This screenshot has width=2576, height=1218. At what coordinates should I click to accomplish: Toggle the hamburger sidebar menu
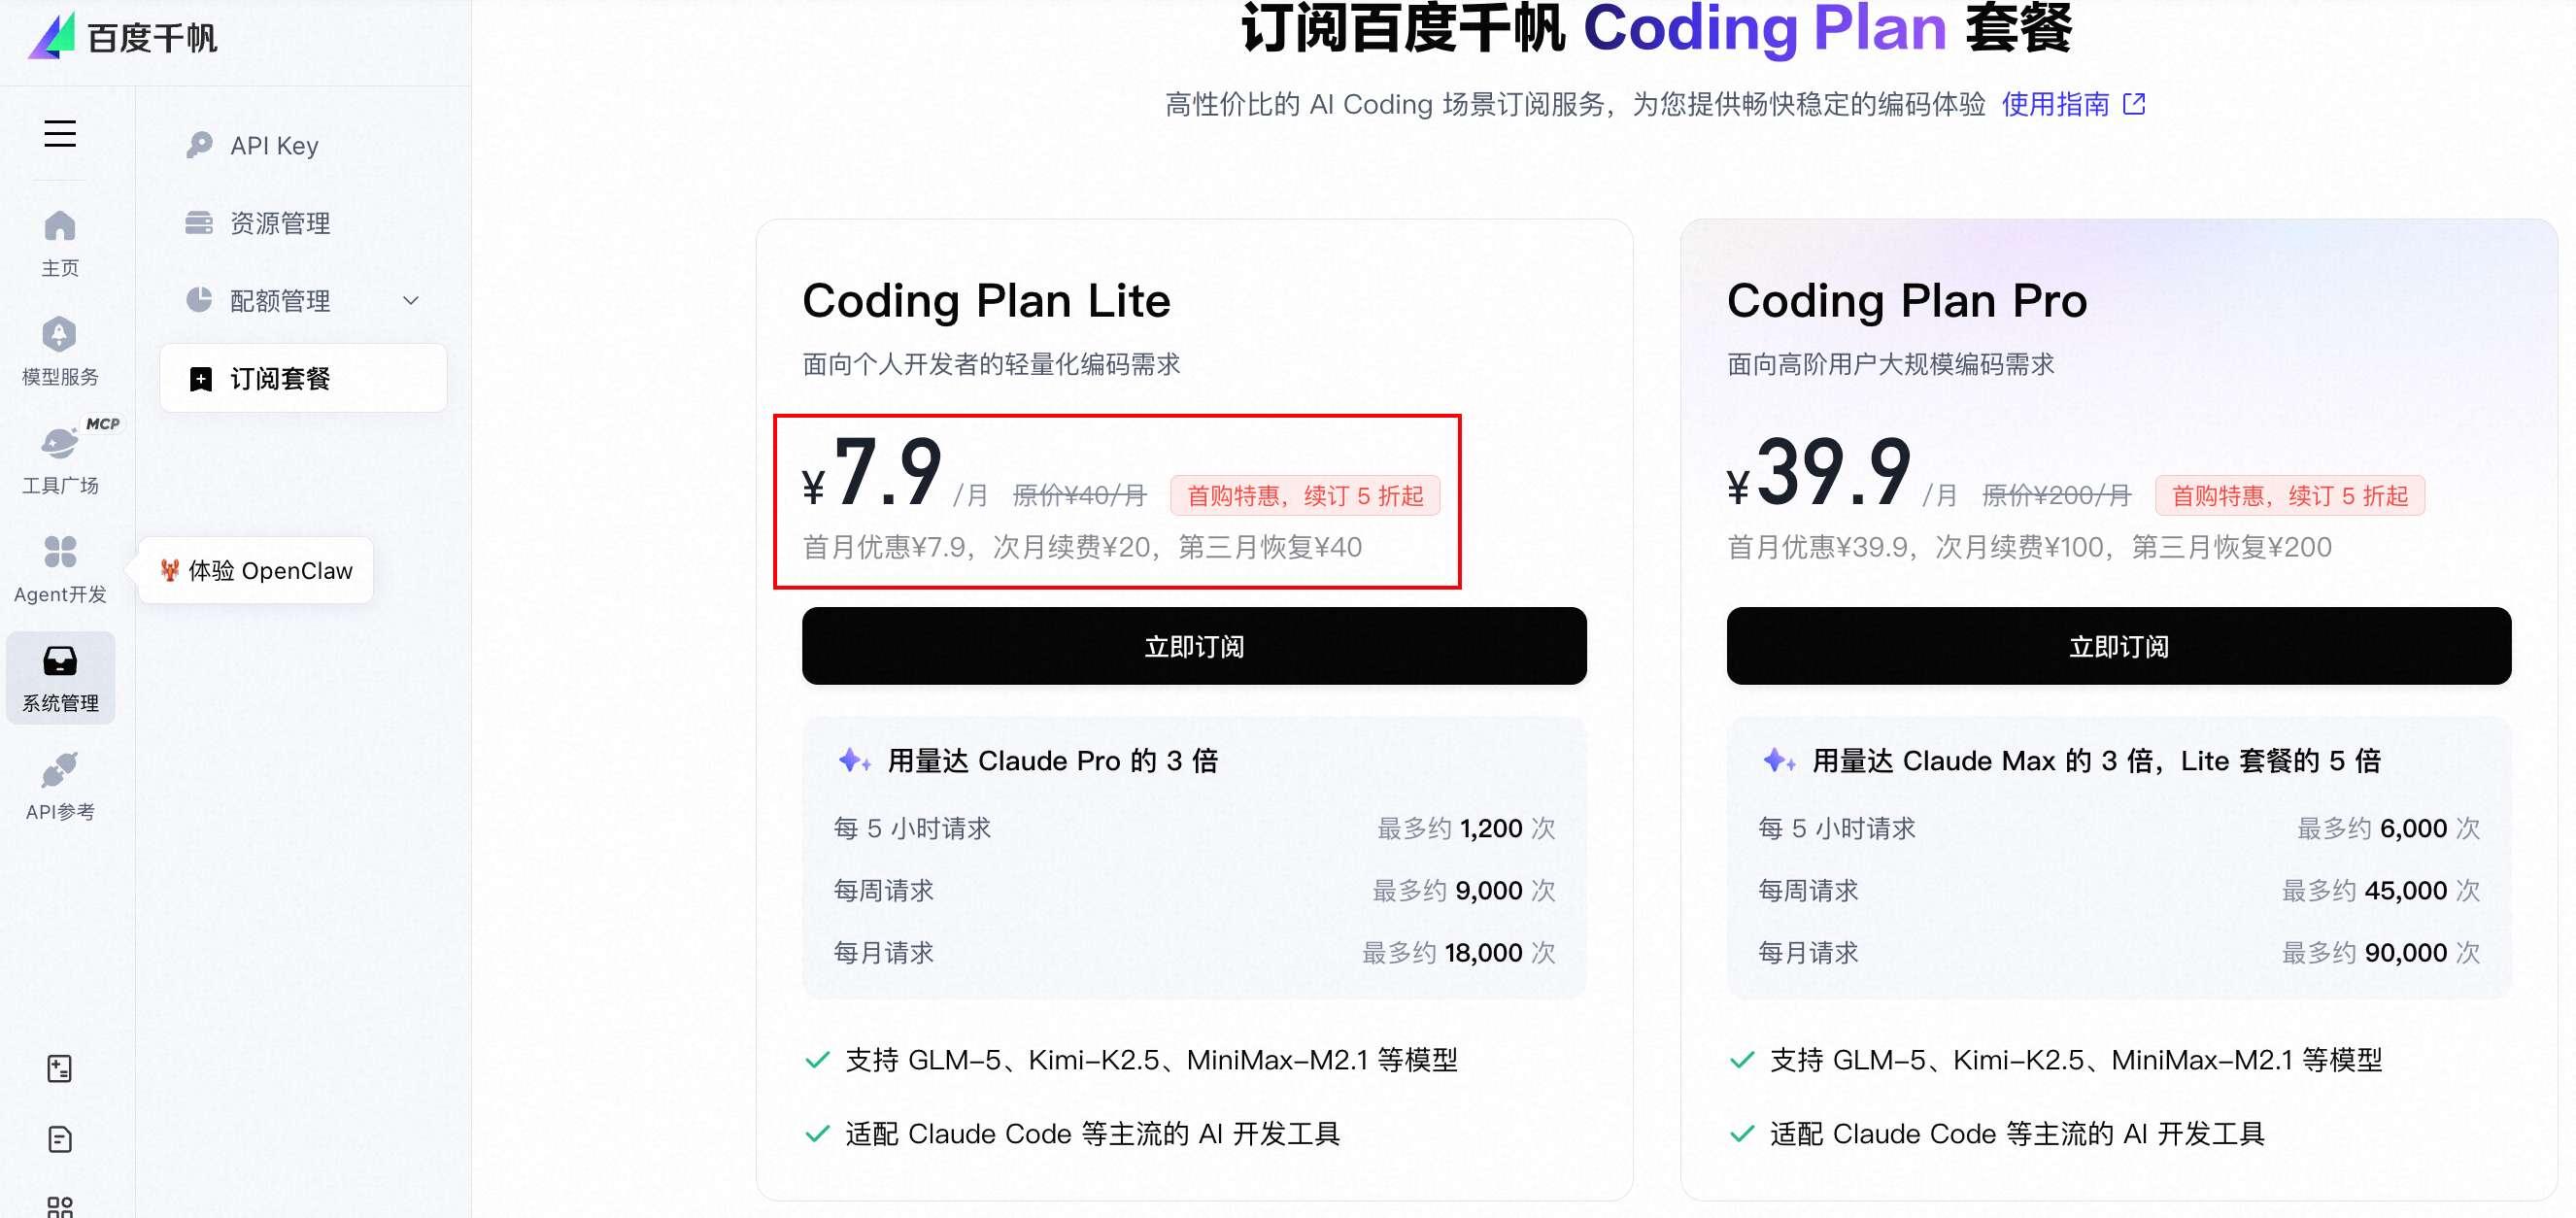point(60,133)
